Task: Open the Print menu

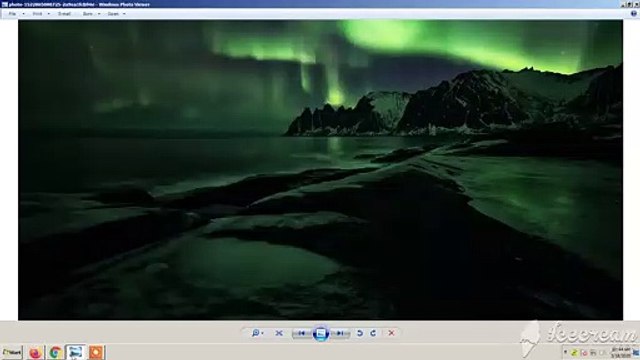Action: [x=38, y=14]
